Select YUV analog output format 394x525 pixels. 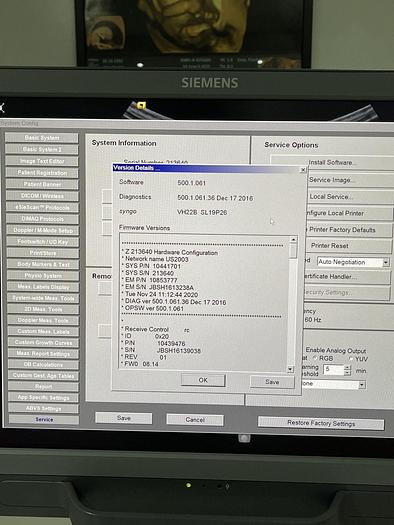[351, 359]
